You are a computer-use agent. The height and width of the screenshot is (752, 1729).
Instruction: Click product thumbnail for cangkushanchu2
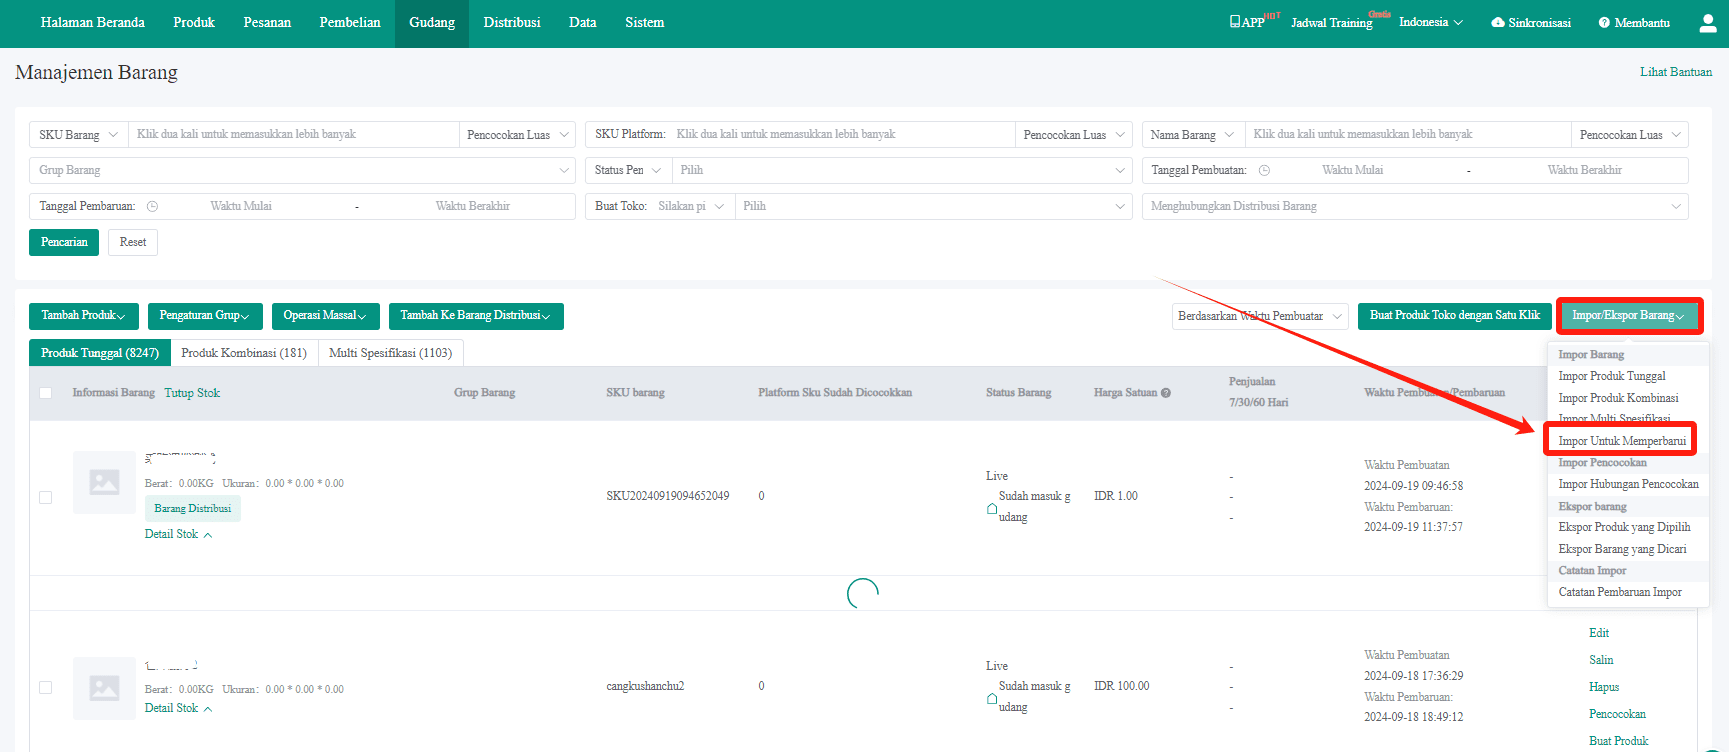point(104,688)
